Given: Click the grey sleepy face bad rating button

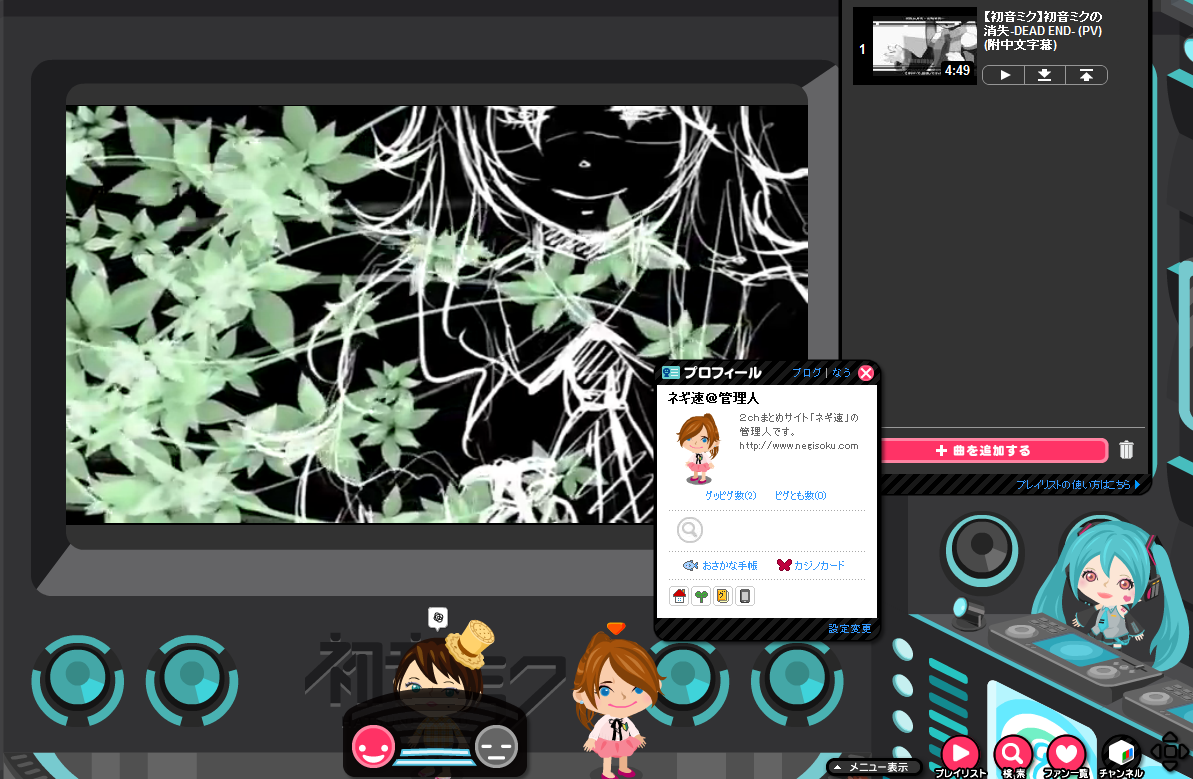Looking at the screenshot, I should [x=496, y=746].
